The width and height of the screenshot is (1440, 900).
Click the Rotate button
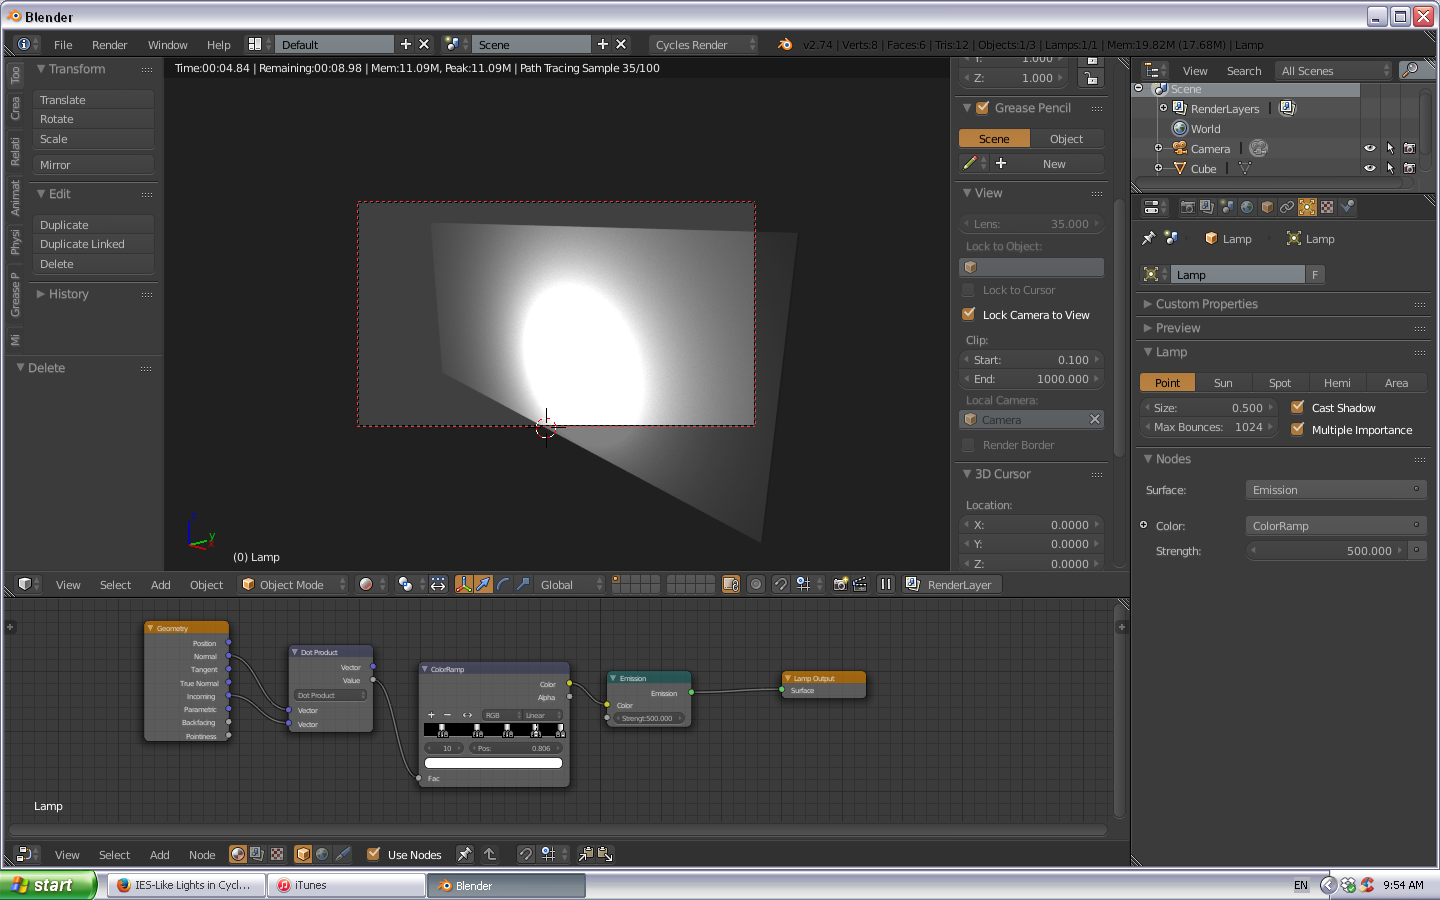93,119
